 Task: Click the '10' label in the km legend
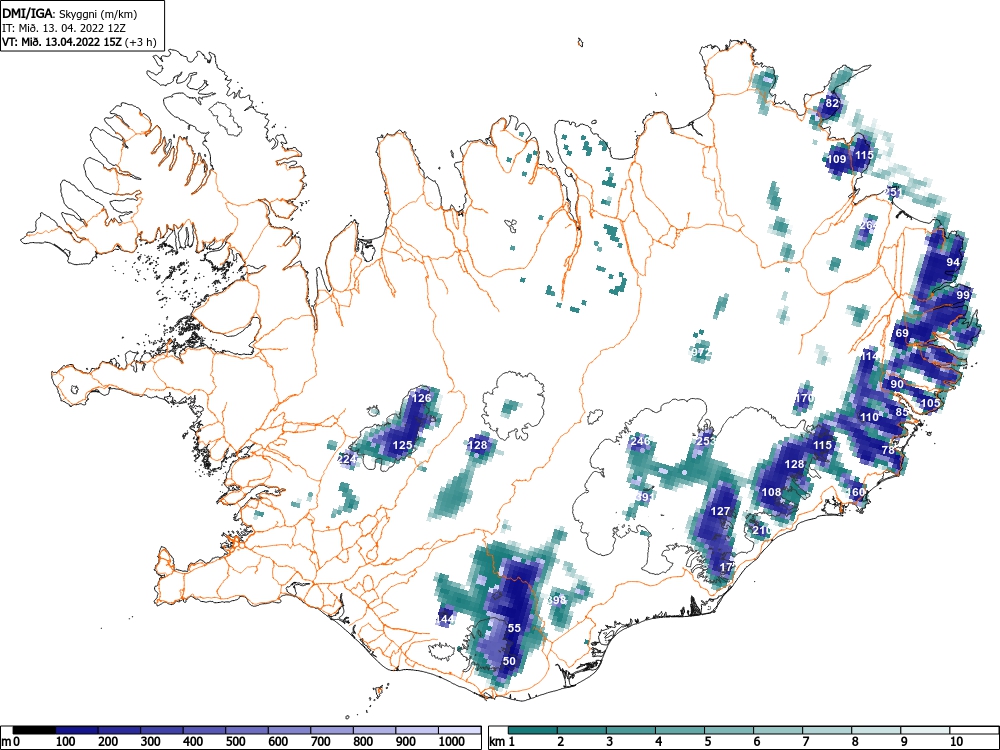click(x=955, y=742)
